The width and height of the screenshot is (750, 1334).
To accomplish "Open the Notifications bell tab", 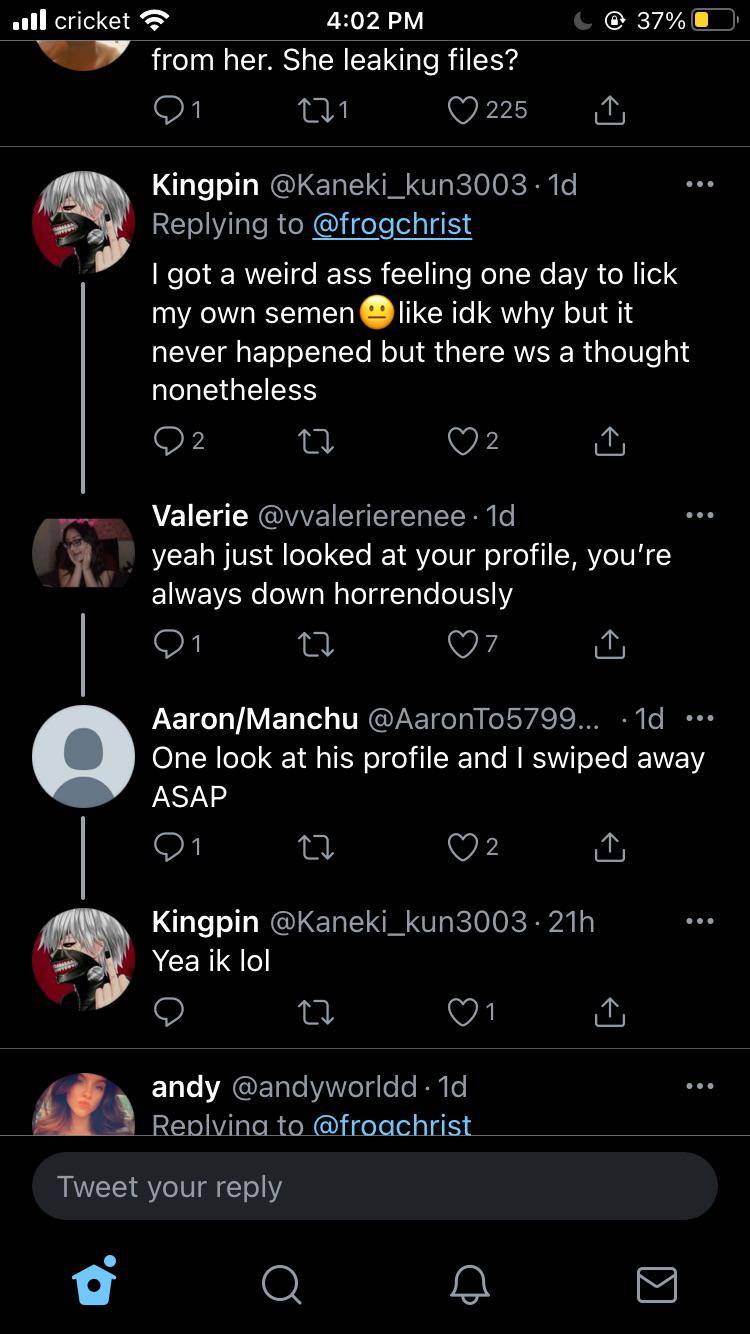I will click(469, 1284).
